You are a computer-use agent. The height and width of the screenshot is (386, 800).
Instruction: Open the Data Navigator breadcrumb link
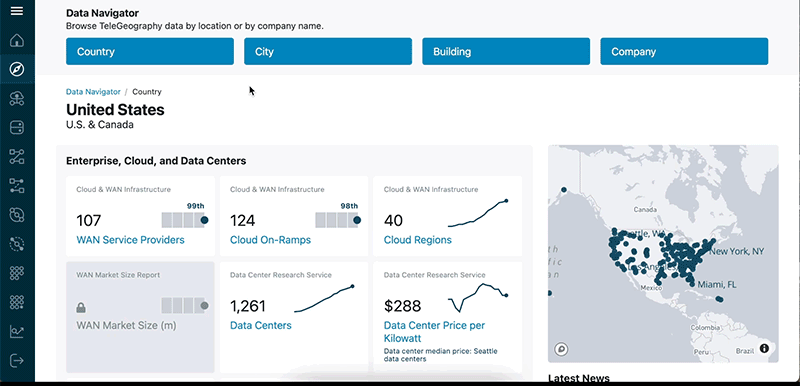click(93, 92)
